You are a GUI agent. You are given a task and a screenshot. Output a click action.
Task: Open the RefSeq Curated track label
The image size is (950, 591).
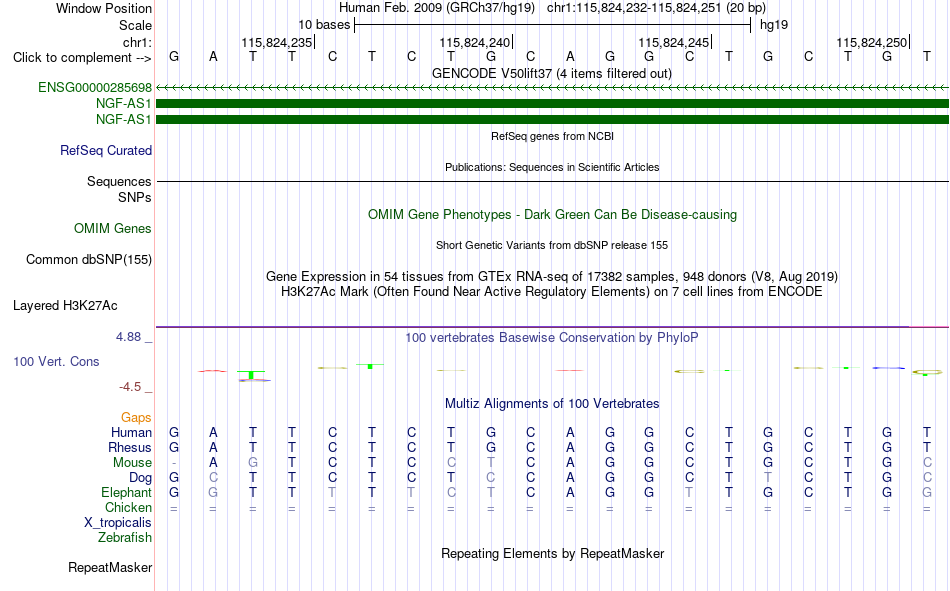tap(105, 150)
